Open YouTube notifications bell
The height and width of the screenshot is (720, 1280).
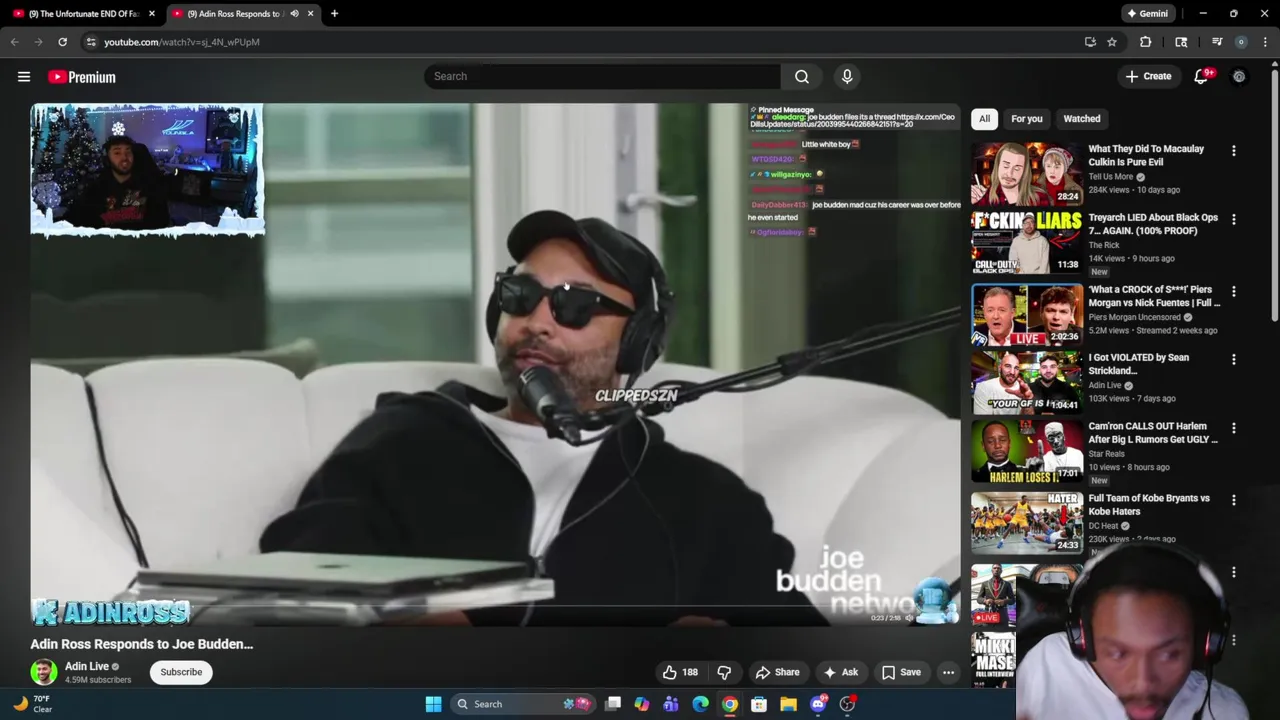pyautogui.click(x=1202, y=77)
